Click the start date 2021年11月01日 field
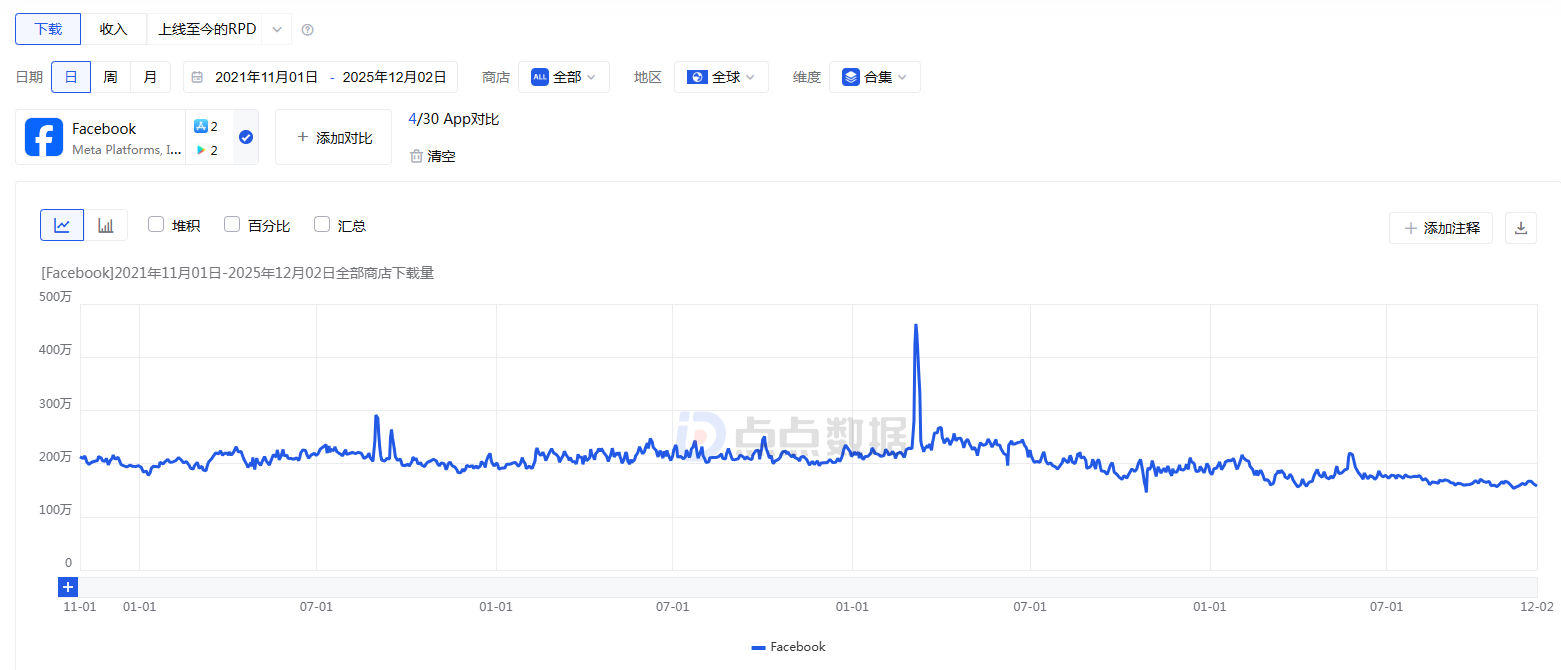The width and height of the screenshot is (1561, 670). coord(266,77)
